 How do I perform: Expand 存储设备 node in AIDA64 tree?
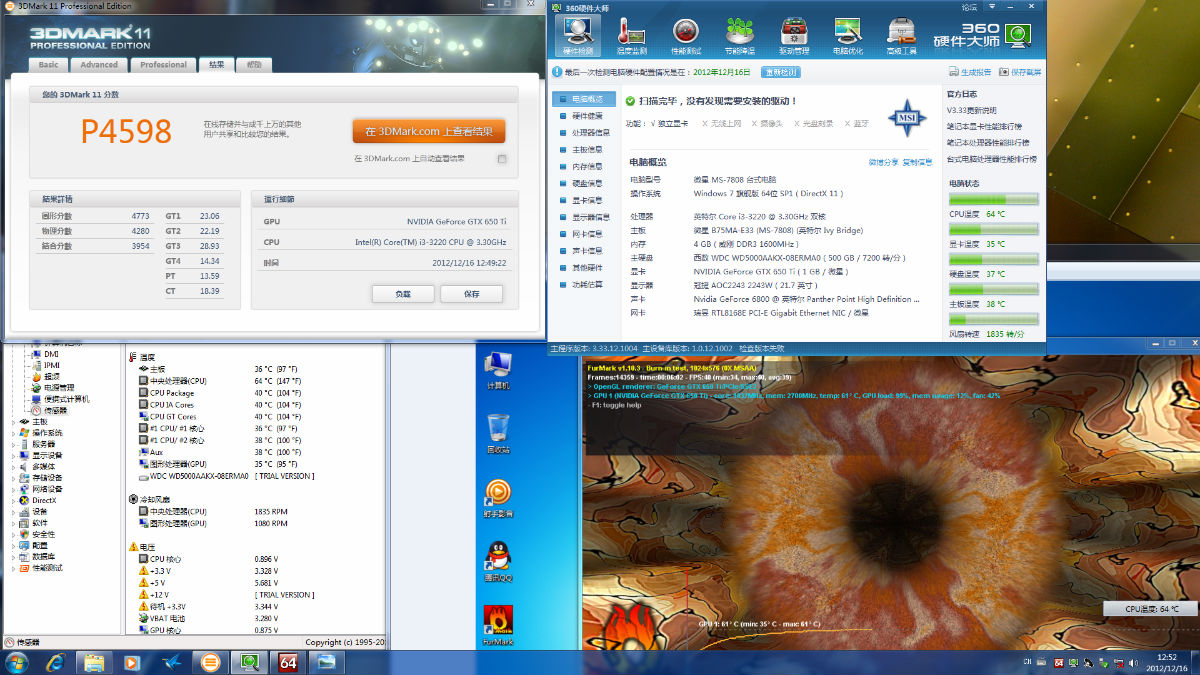(14, 478)
